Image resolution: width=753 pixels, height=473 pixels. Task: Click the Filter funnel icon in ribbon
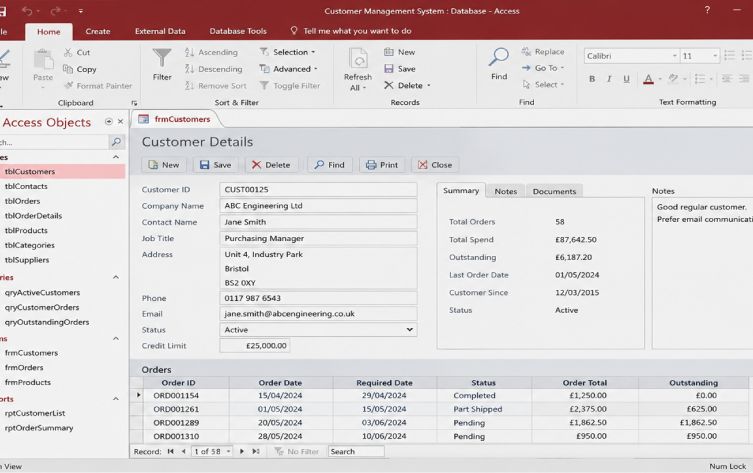point(162,58)
